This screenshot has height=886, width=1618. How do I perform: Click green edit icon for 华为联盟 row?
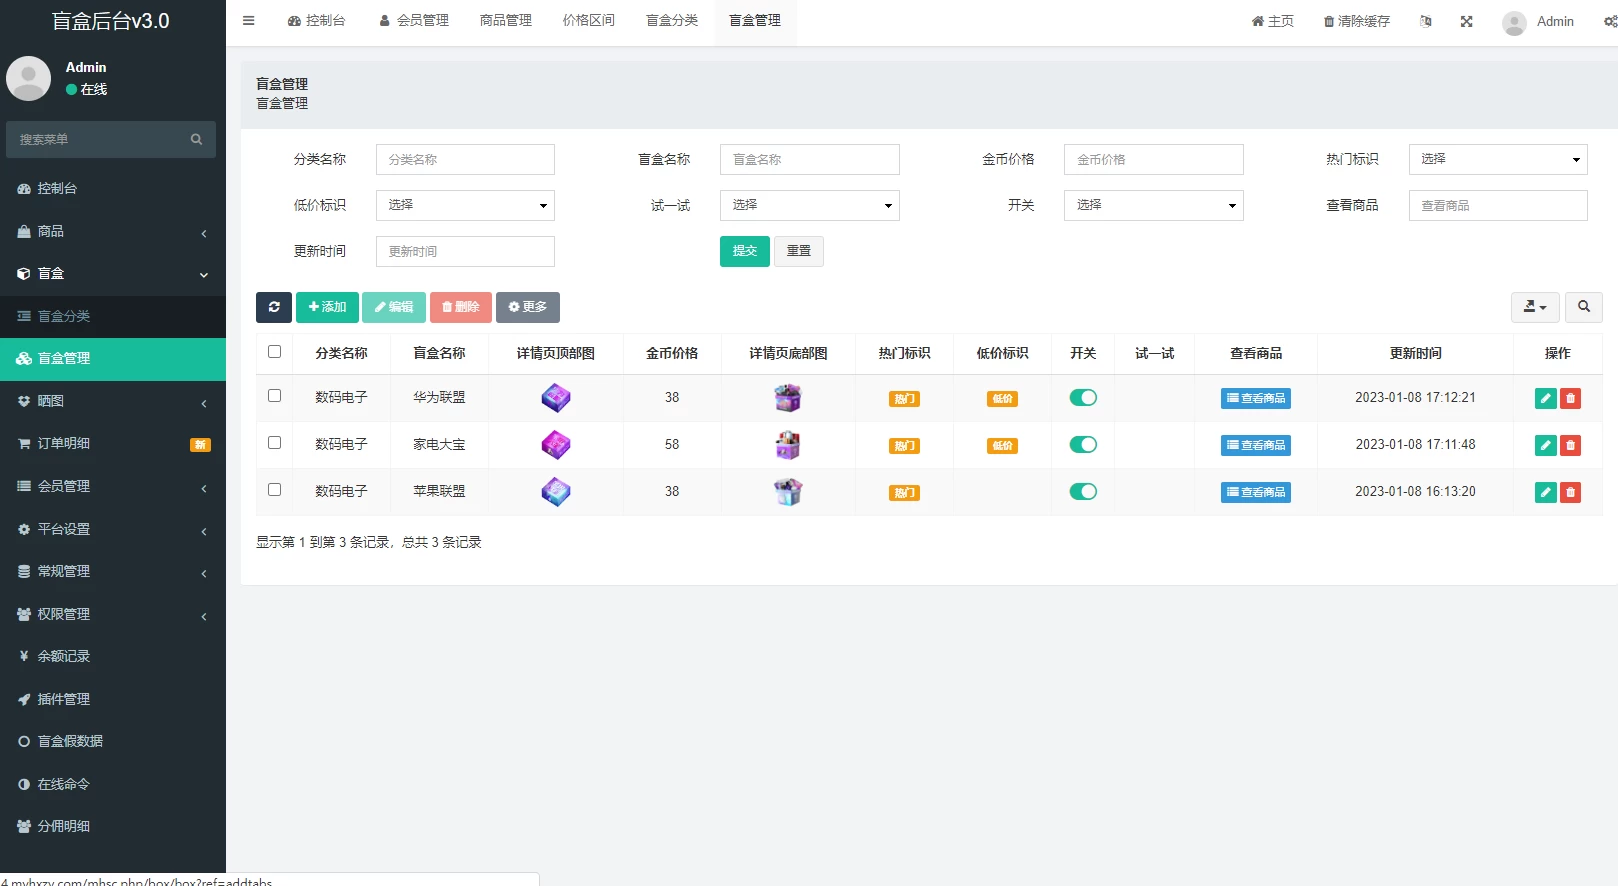[x=1545, y=398]
